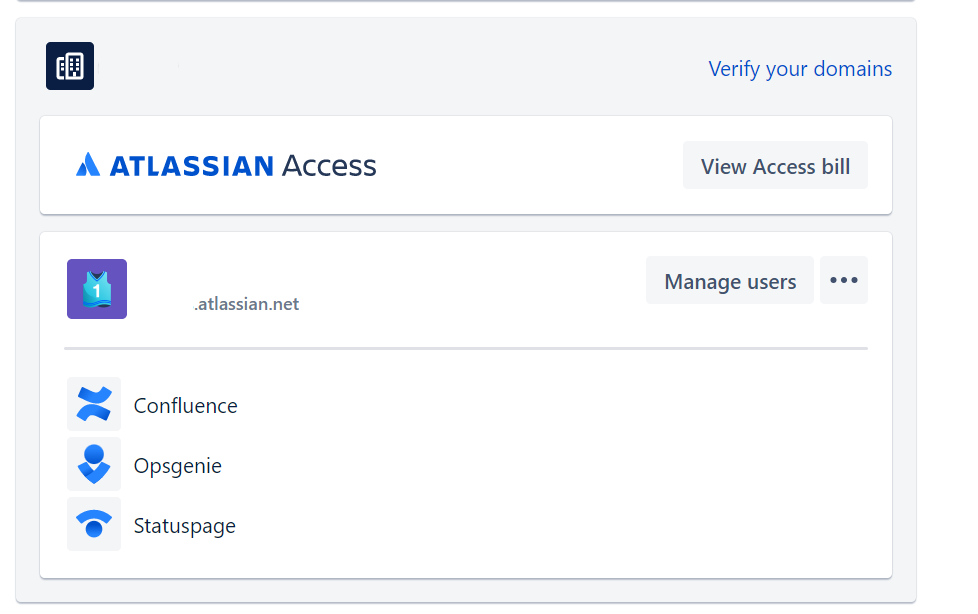Viewport: 978px width, 614px height.
Task: Click the purple jersey site avatar
Action: pos(97,289)
